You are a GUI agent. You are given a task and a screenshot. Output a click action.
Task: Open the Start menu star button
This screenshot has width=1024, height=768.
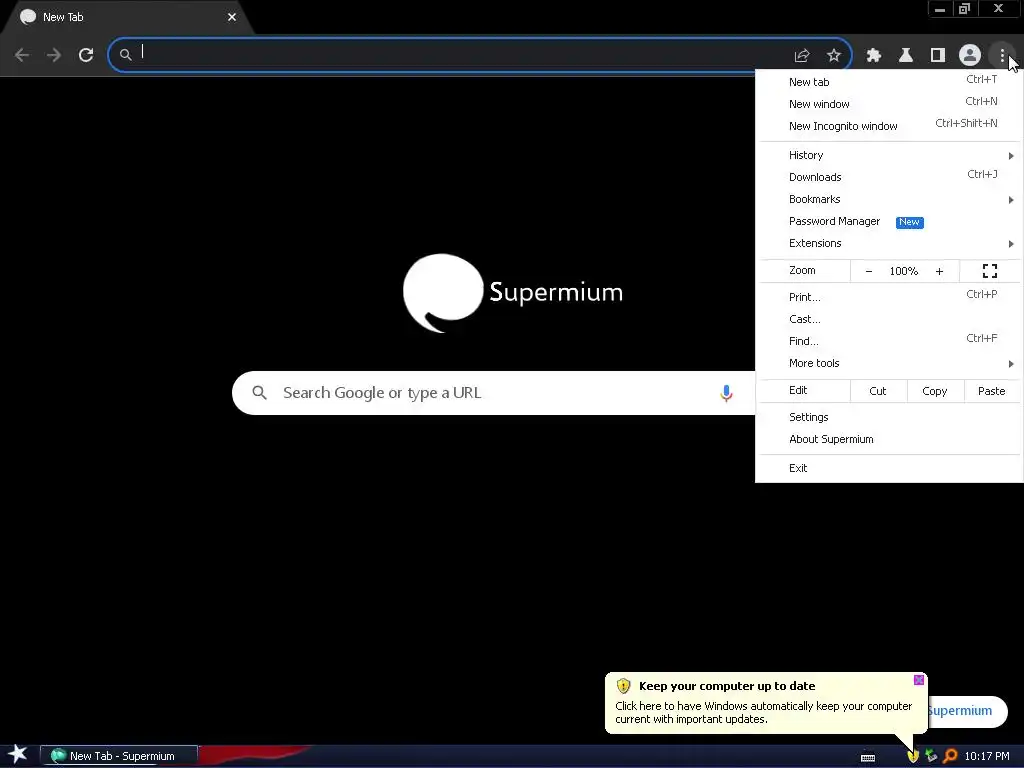pos(17,754)
